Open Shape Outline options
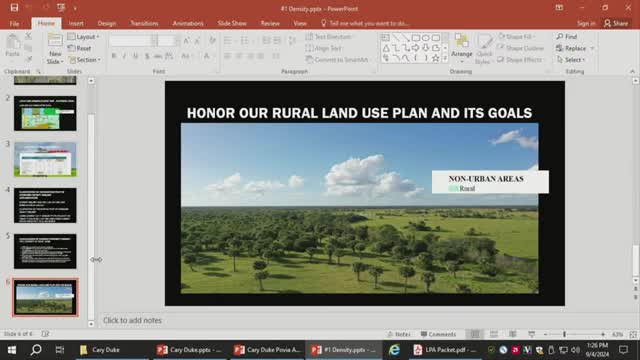The height and width of the screenshot is (360, 640). pos(521,48)
